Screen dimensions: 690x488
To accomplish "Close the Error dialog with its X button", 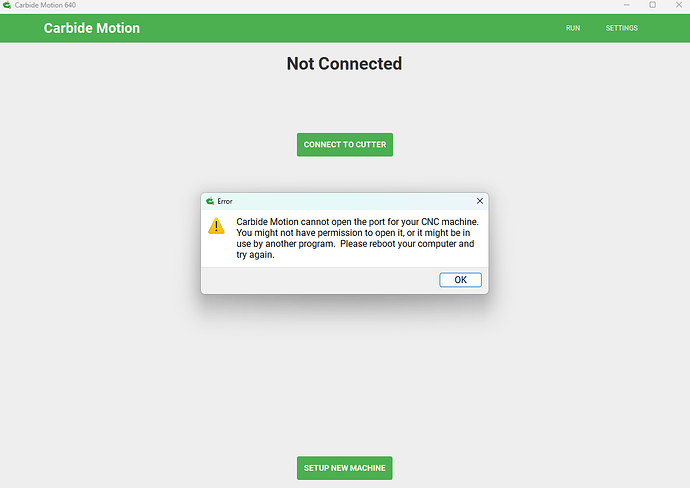I will [x=480, y=201].
